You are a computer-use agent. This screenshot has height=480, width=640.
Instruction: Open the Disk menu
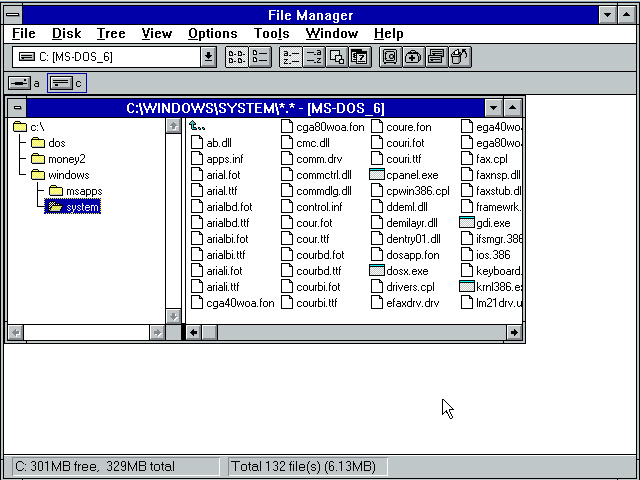click(x=67, y=33)
